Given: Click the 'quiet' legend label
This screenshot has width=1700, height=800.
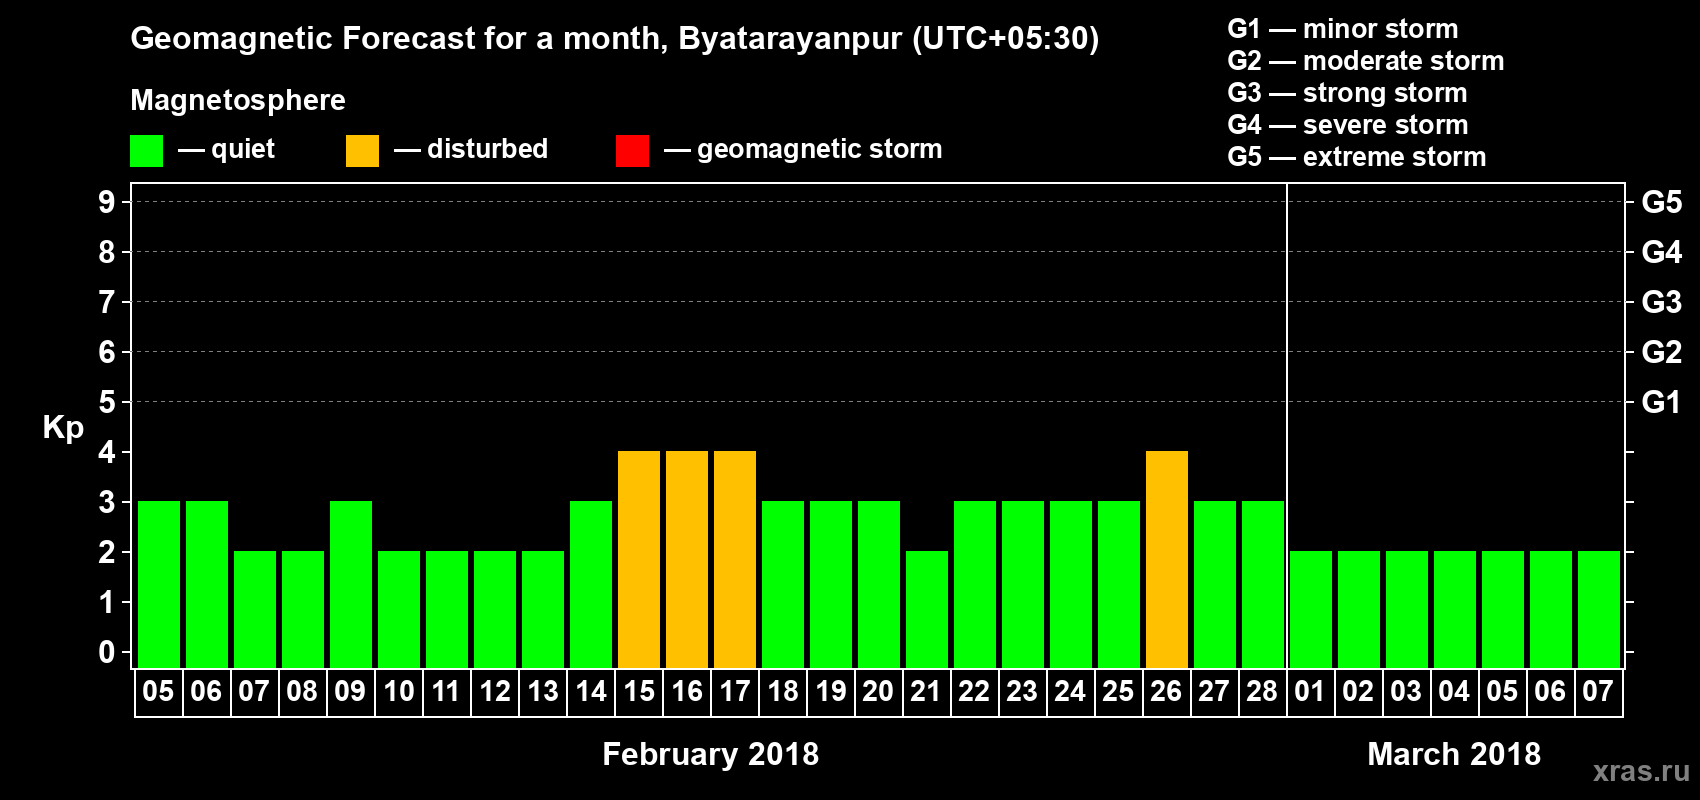Looking at the screenshot, I should coord(243,149).
